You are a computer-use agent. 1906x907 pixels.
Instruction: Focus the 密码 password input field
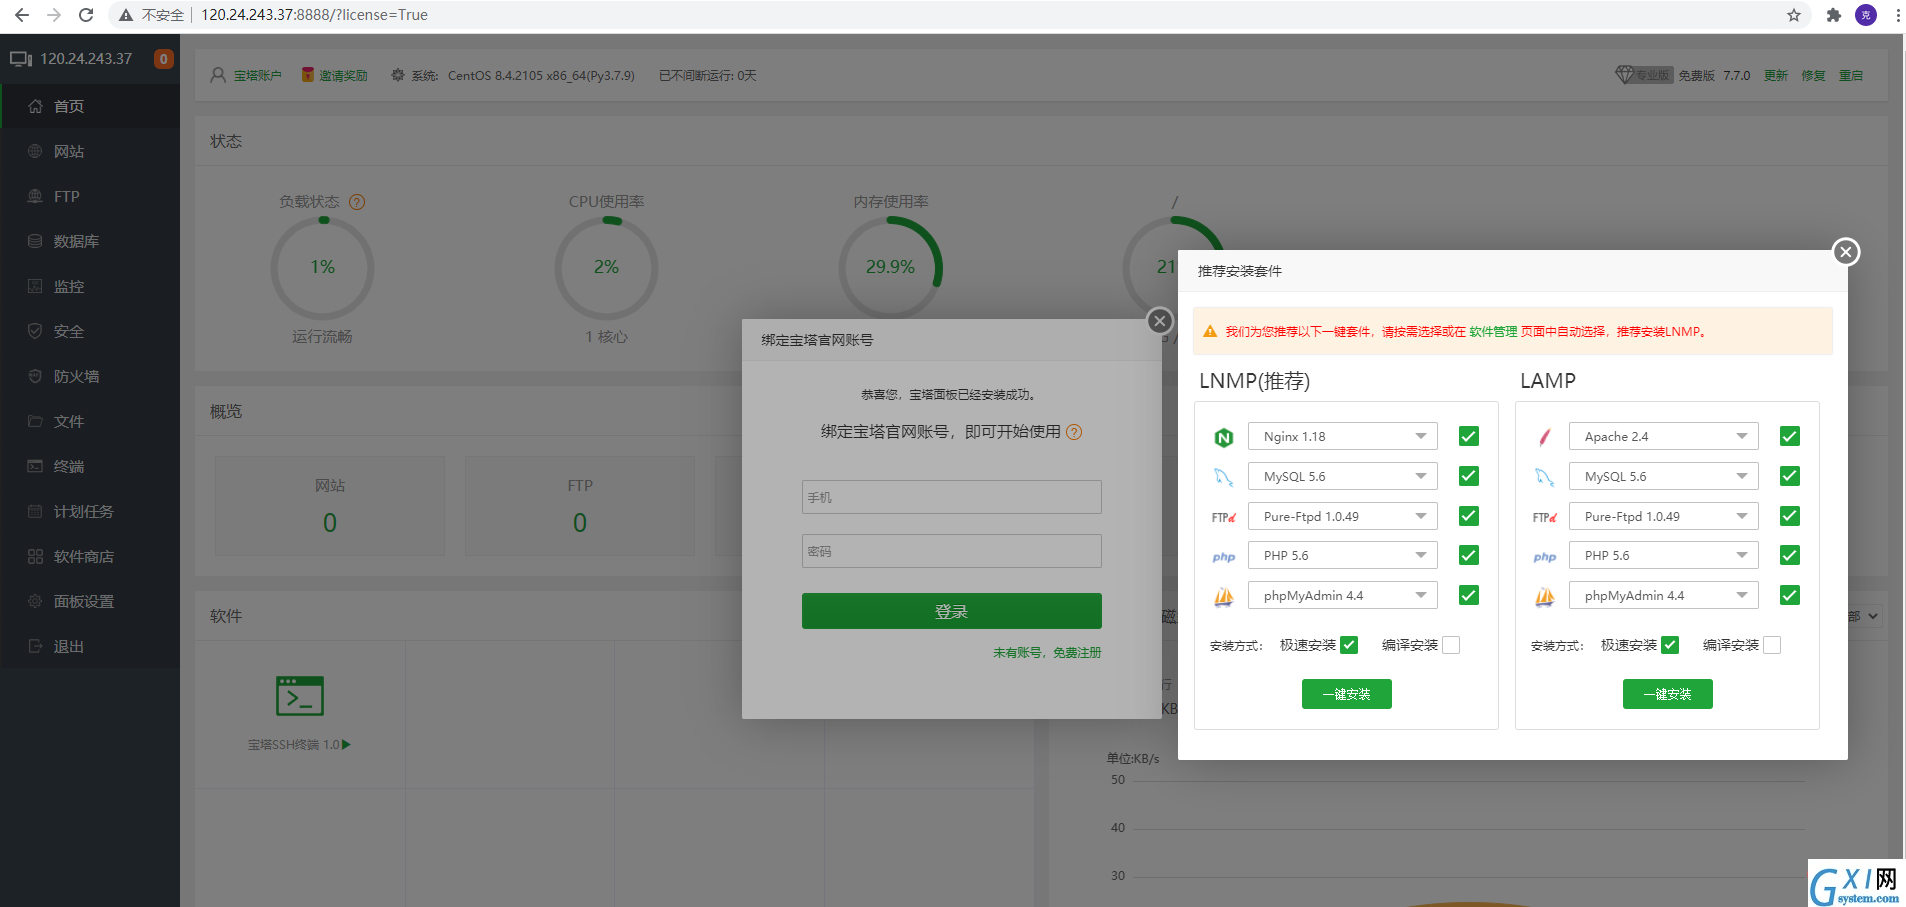951,551
